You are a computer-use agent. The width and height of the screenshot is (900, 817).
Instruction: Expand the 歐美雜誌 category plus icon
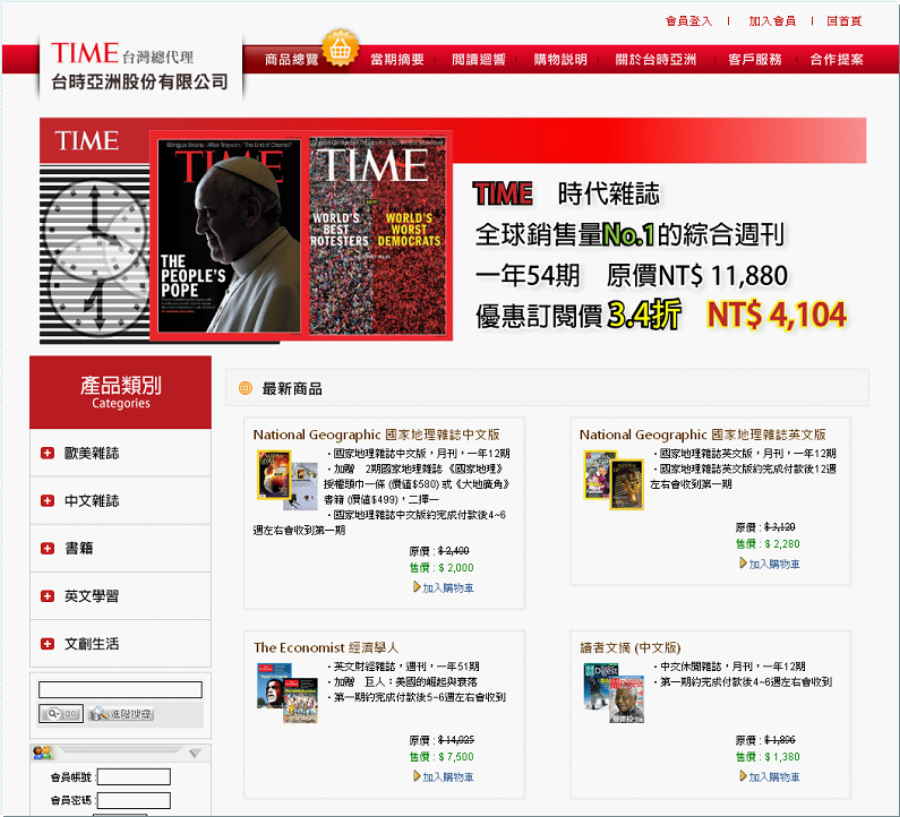click(x=47, y=453)
